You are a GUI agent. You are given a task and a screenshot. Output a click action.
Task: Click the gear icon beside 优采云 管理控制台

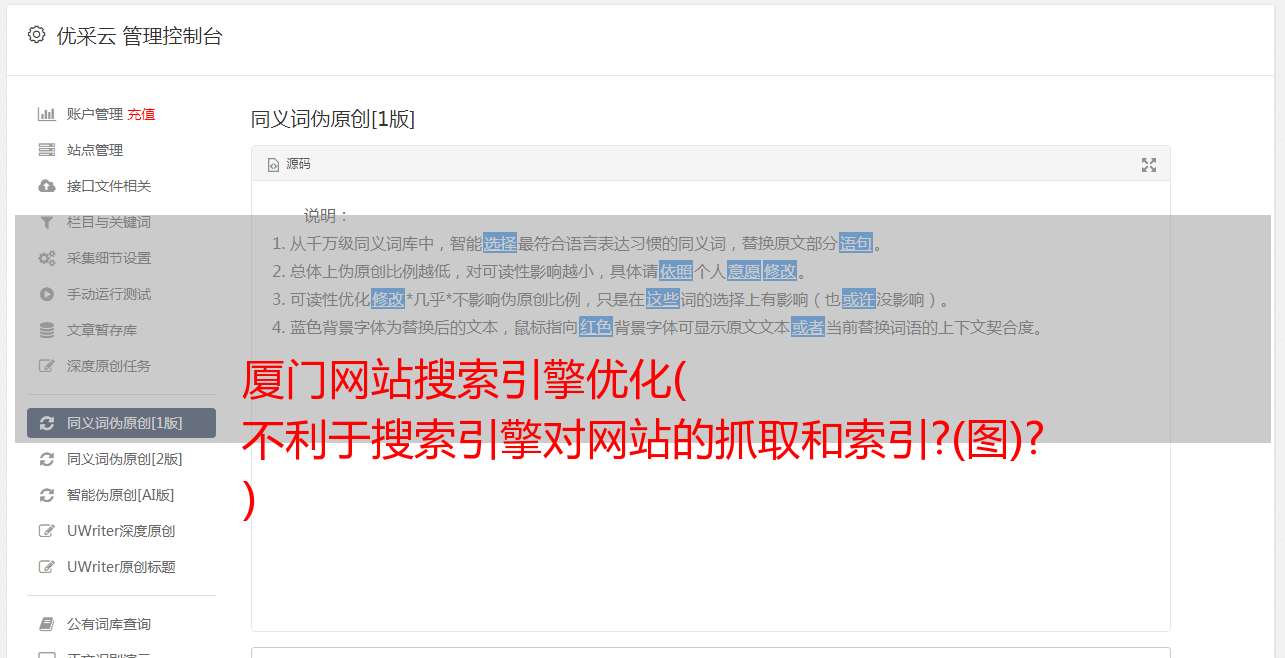point(37,35)
